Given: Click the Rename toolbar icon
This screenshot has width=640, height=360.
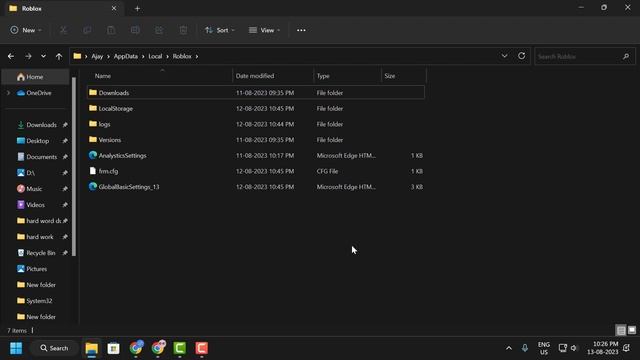Looking at the screenshot, I should [x=135, y=30].
